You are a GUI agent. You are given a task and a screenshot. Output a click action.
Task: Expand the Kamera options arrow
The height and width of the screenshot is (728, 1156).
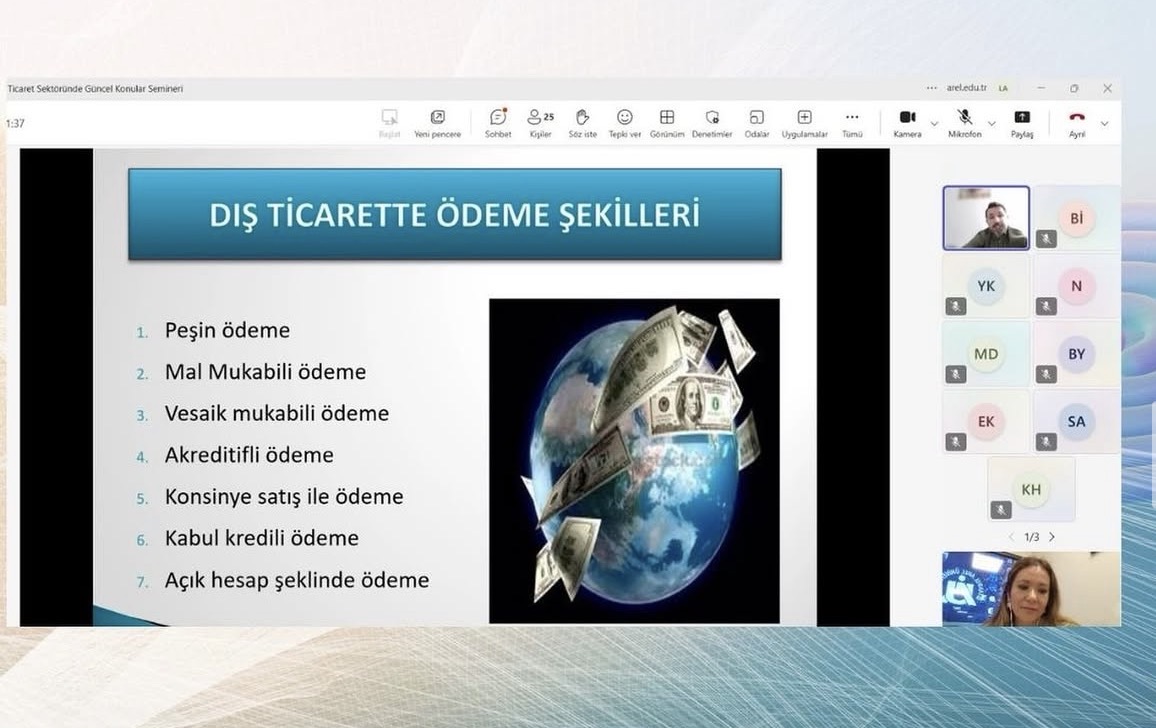934,124
